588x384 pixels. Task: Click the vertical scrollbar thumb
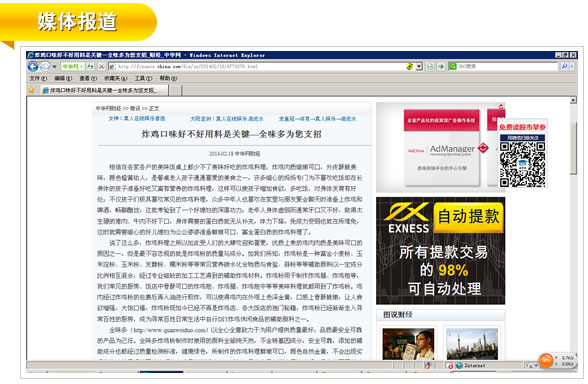click(573, 148)
